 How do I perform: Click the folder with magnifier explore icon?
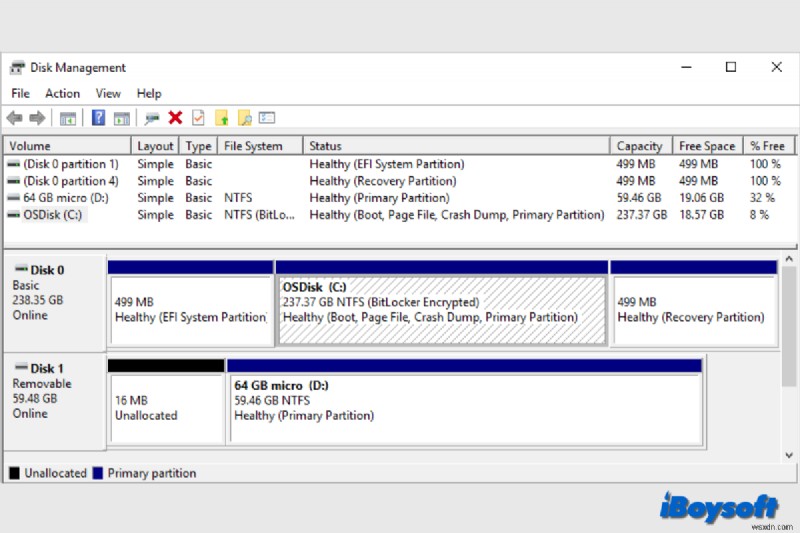(245, 118)
